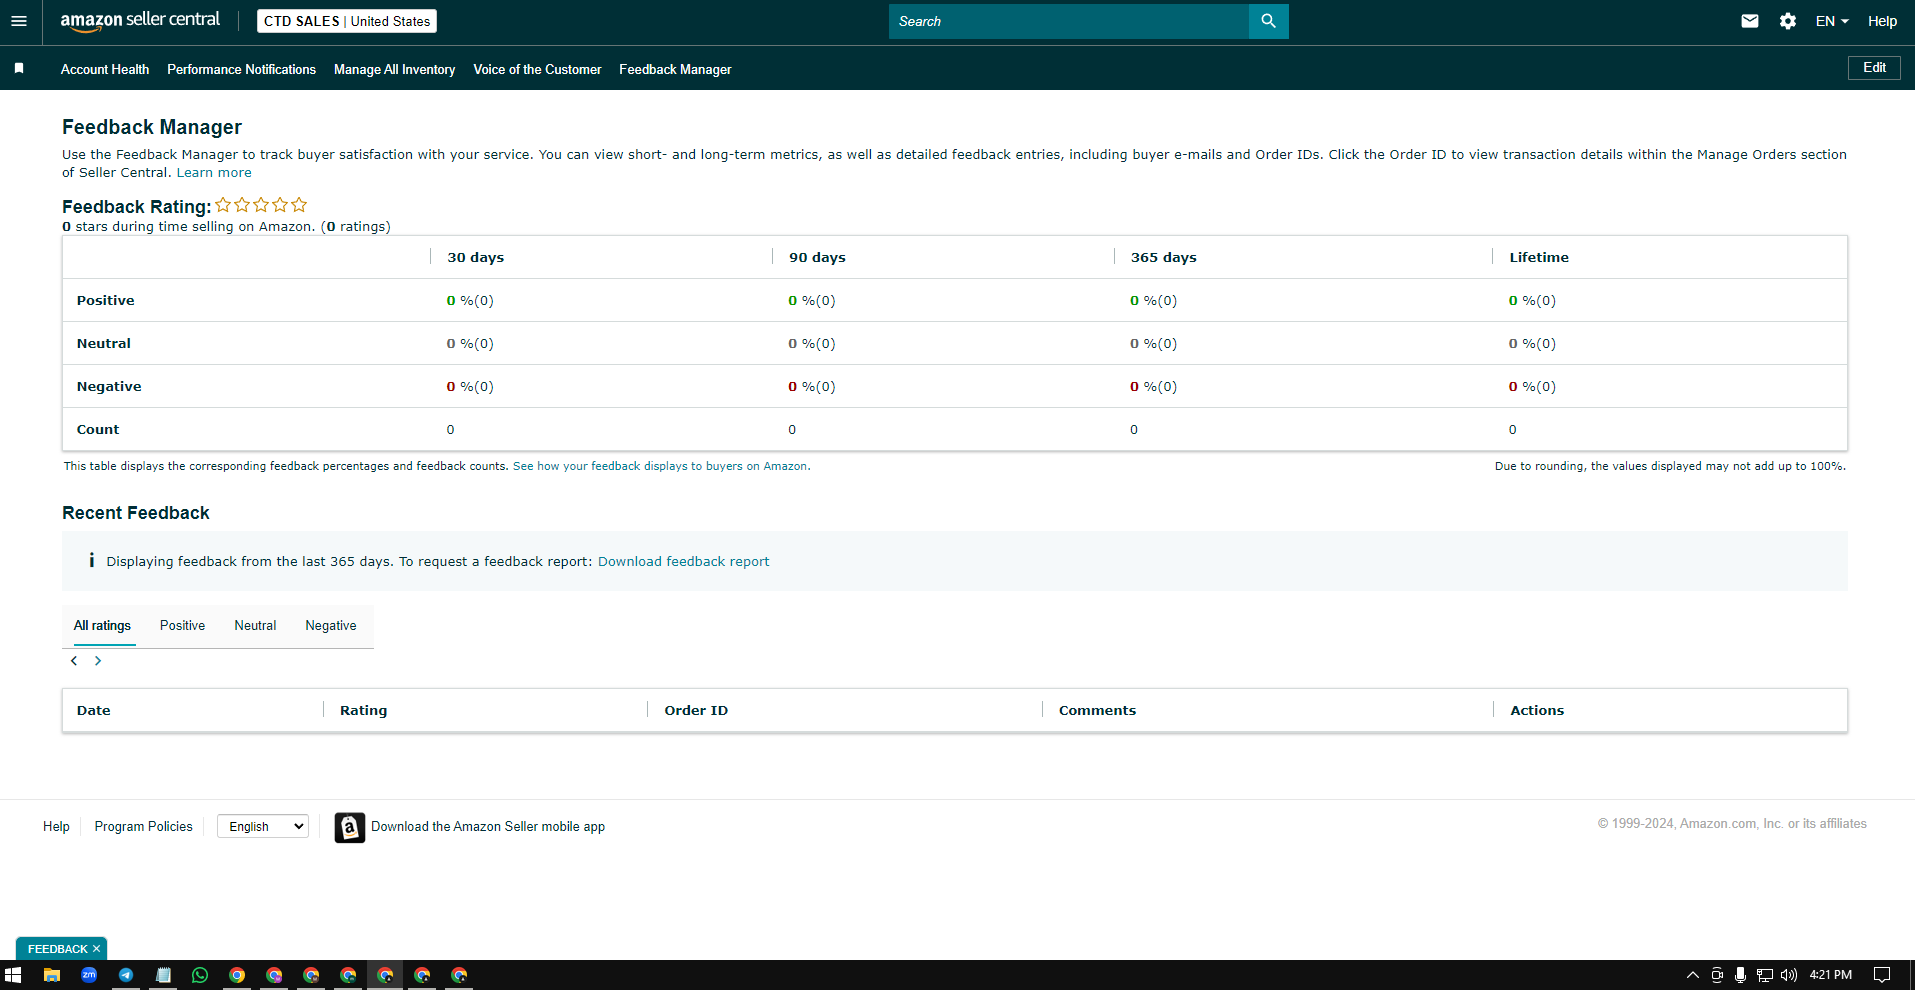Viewport: 1915px width, 990px height.
Task: Click Download the Amazon Seller mobile app
Action: click(x=488, y=826)
